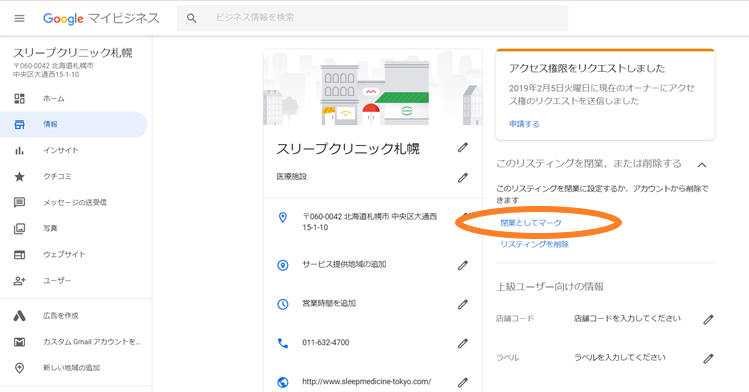This screenshot has width=749, height=392.
Task: Click the blue phone icon
Action: click(x=283, y=343)
